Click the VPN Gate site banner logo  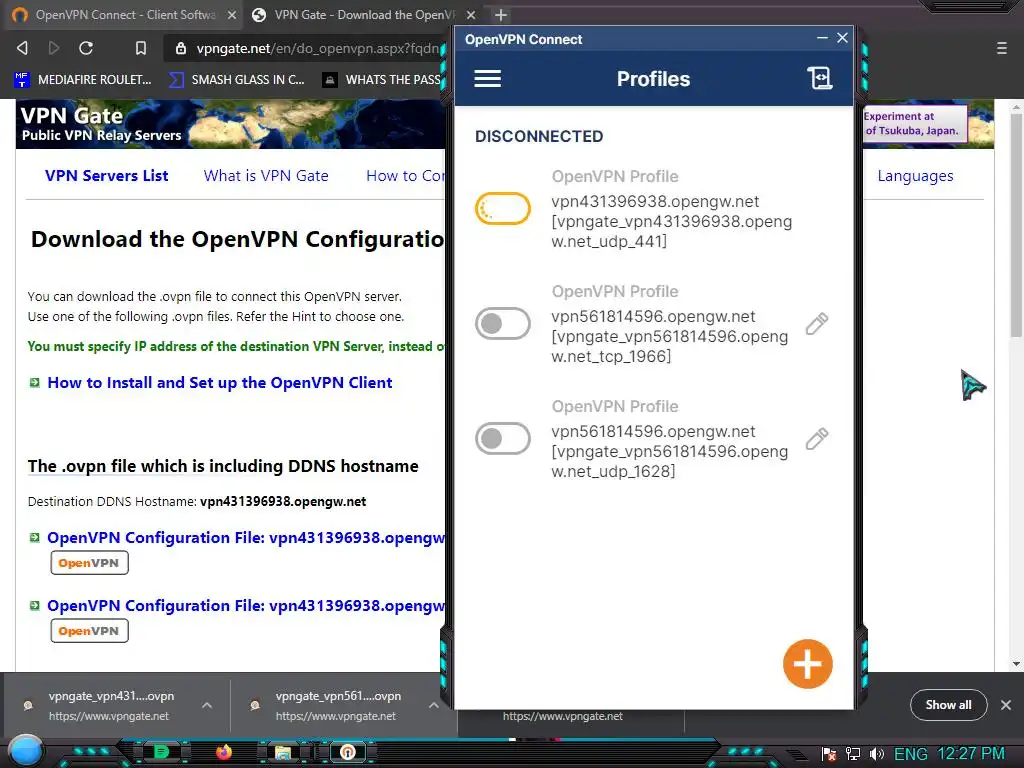pos(101,123)
